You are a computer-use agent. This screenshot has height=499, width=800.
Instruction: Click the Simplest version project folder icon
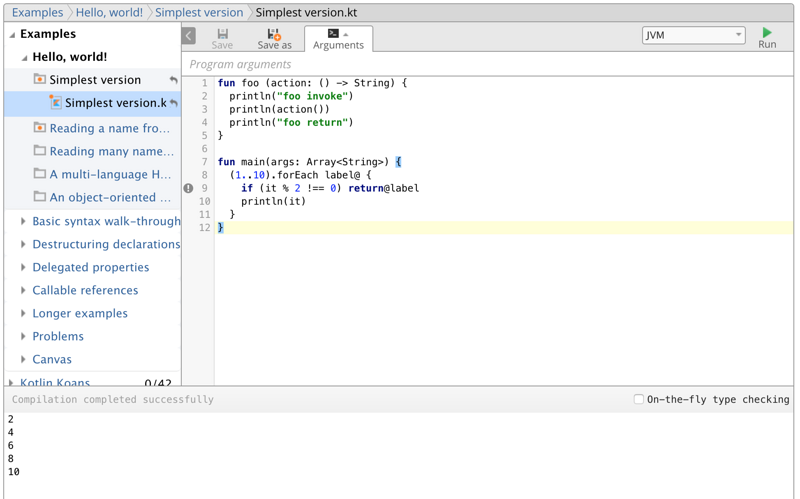[39, 79]
